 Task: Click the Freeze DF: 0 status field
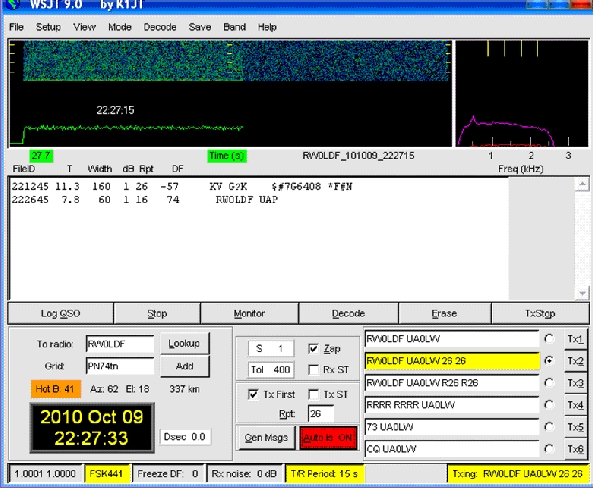[168, 473]
